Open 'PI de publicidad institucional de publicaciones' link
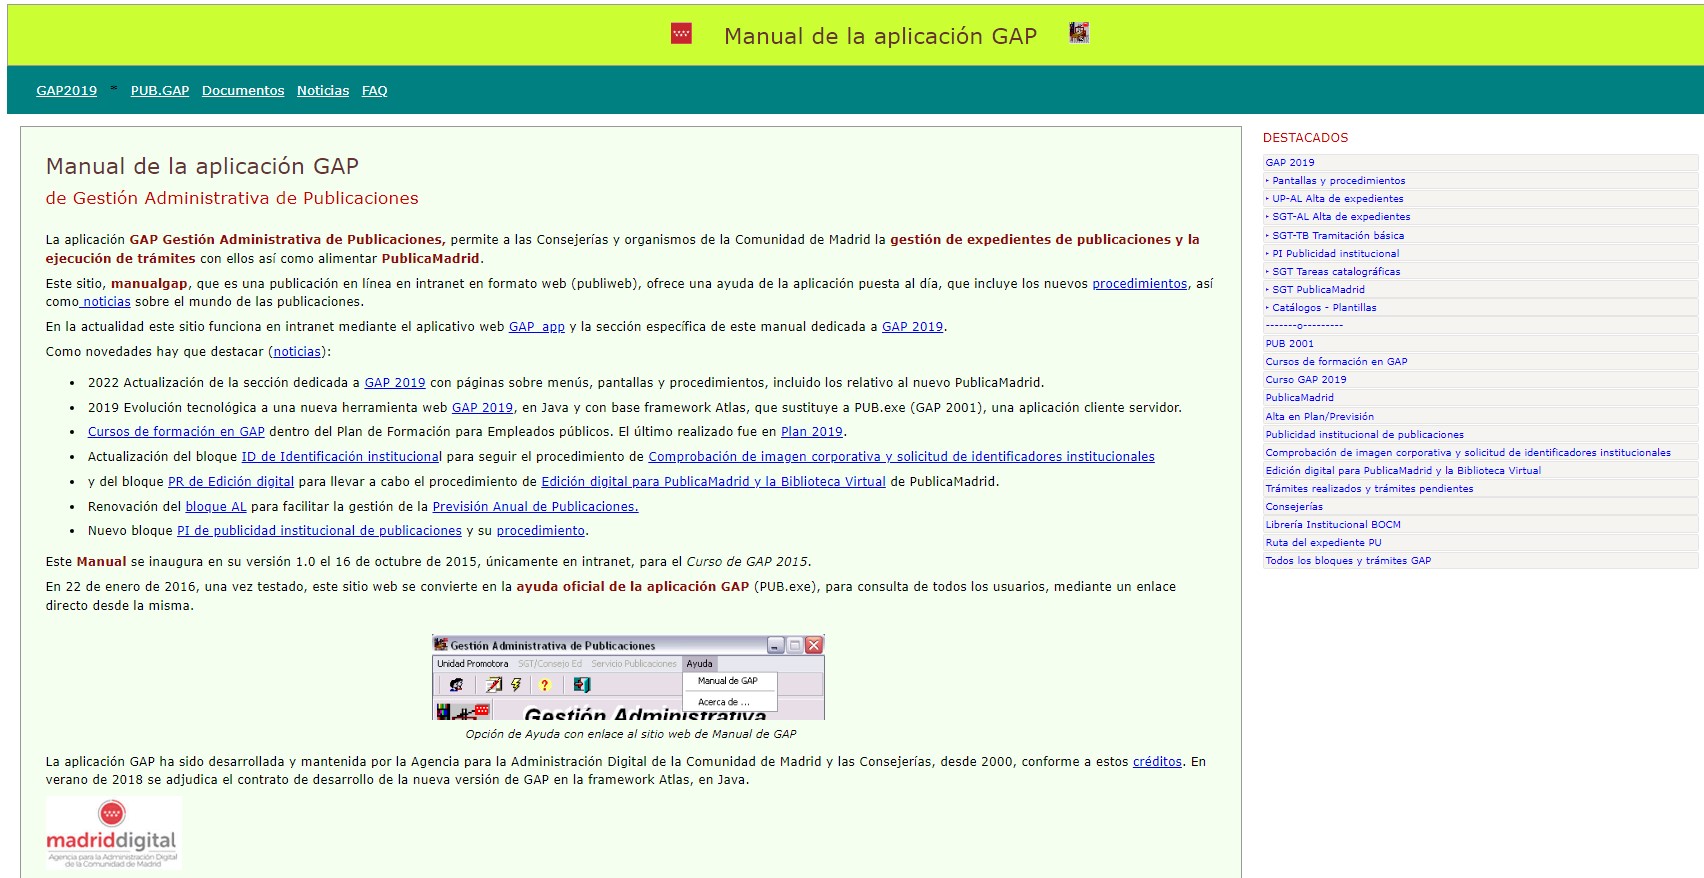The width and height of the screenshot is (1704, 878). coord(319,531)
